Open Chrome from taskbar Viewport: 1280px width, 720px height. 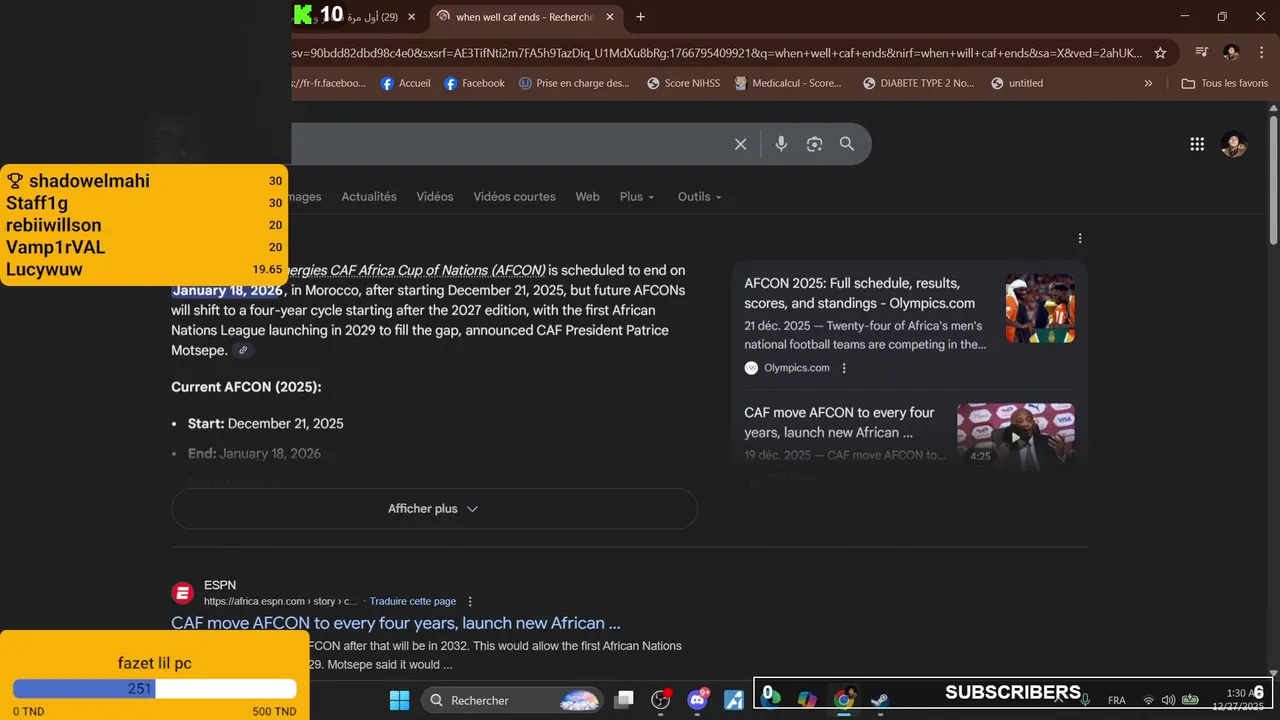tap(844, 700)
